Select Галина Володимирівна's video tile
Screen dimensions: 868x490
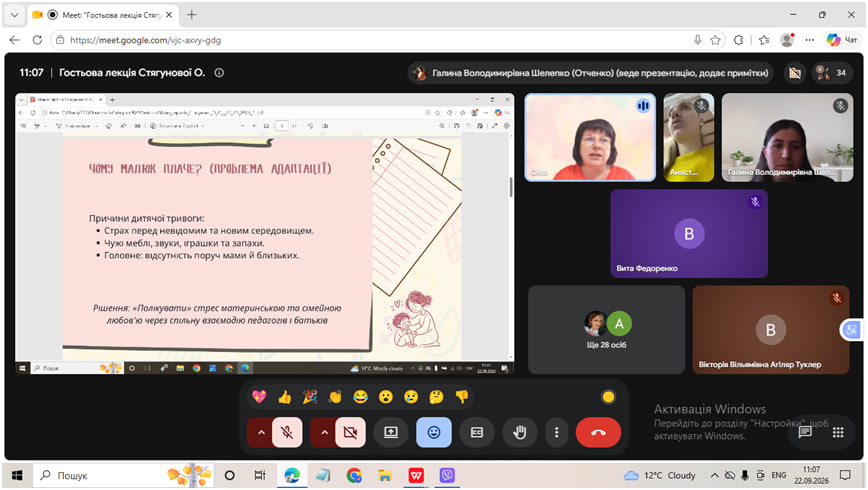[x=787, y=137]
